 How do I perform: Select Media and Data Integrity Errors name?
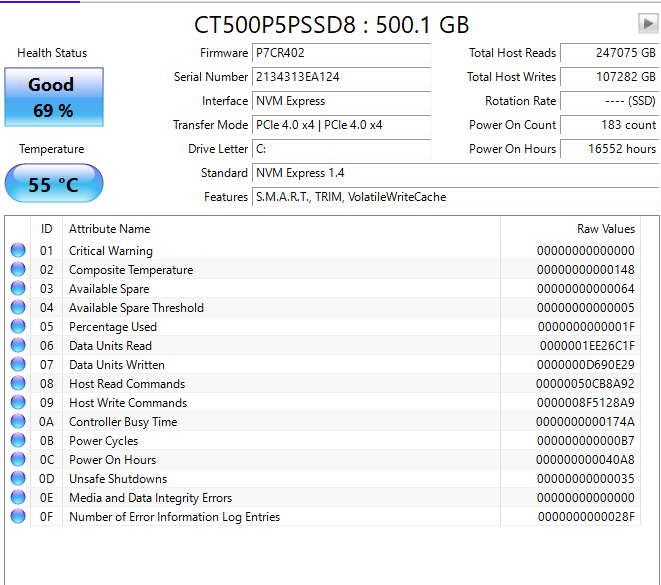click(x=150, y=498)
